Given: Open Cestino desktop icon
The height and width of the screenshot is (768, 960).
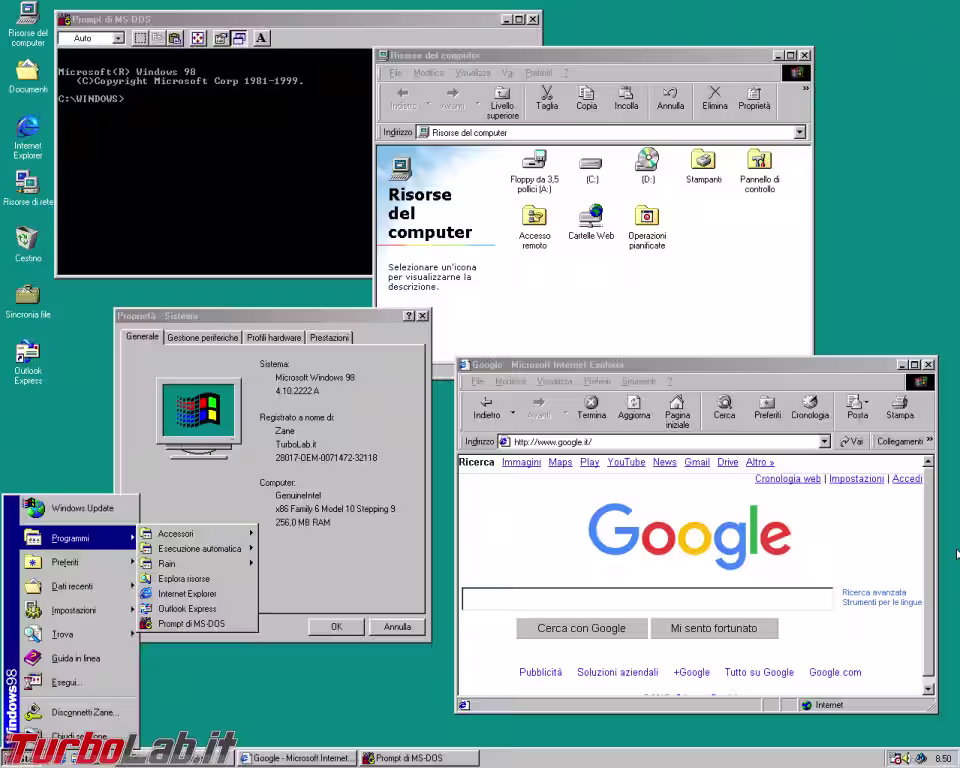Looking at the screenshot, I should [28, 243].
